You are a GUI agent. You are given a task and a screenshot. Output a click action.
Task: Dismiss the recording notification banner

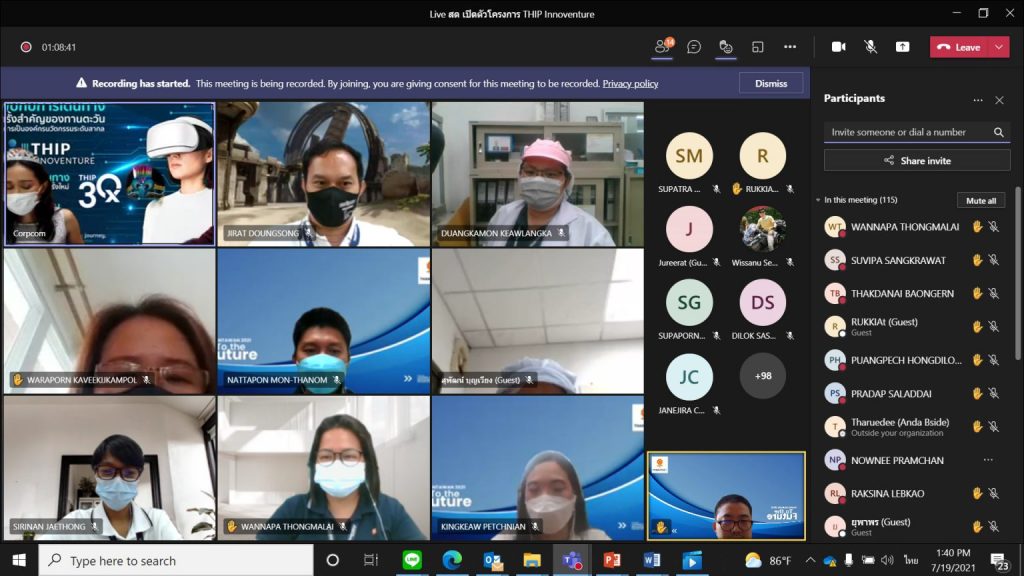771,84
